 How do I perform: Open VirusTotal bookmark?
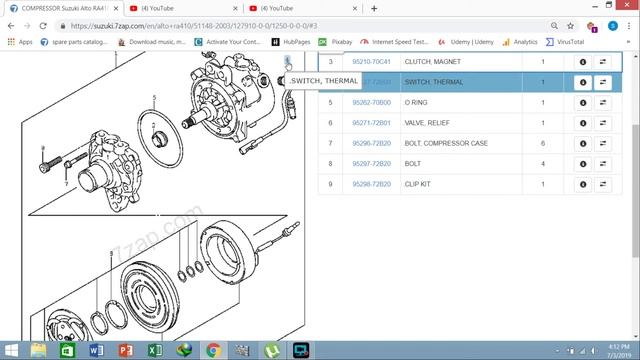(565, 42)
